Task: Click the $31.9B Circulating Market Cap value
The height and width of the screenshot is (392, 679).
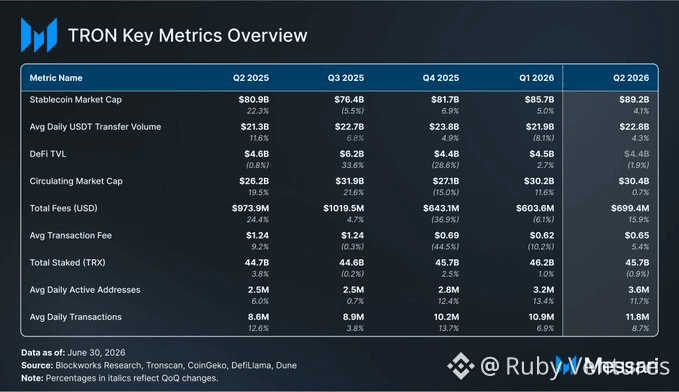Action: pyautogui.click(x=350, y=181)
